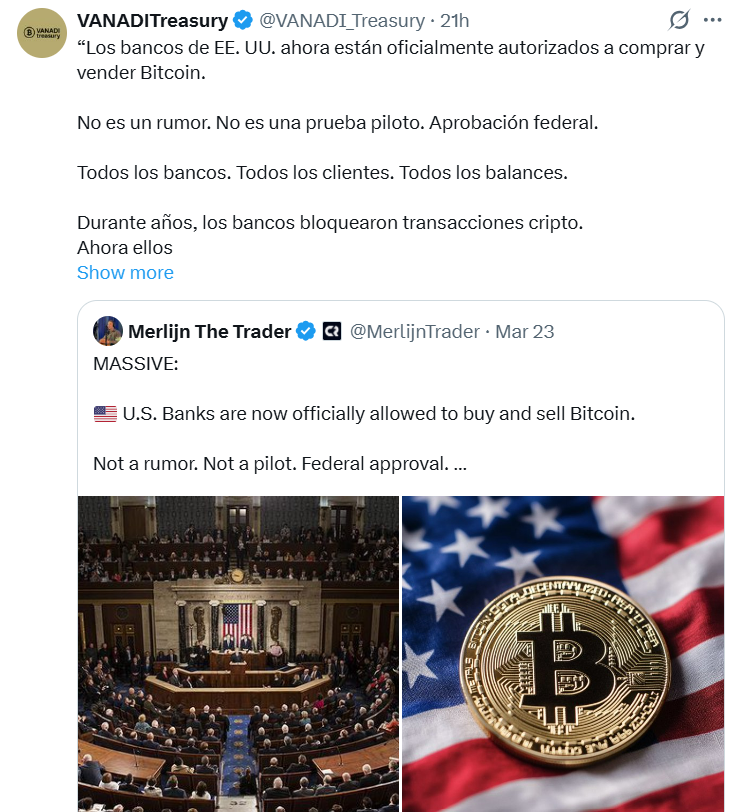The width and height of the screenshot is (735, 812).
Task: Click the affiliate badge beside Merlijn's name
Action: point(332,331)
